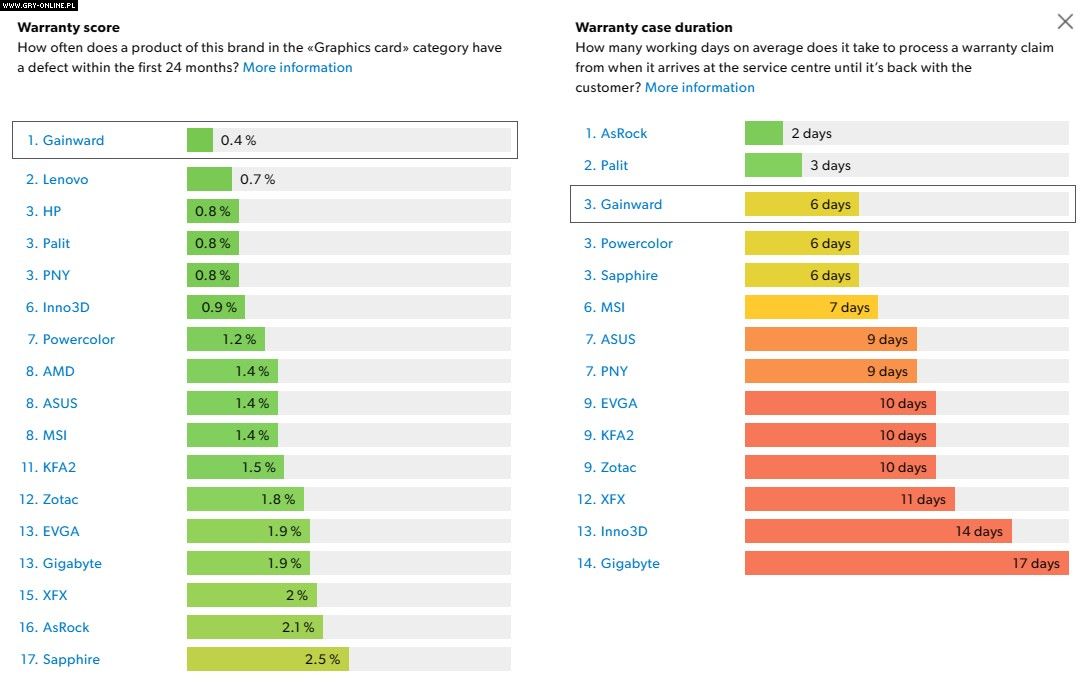Open the Inno3D link in warranty score

point(66,308)
